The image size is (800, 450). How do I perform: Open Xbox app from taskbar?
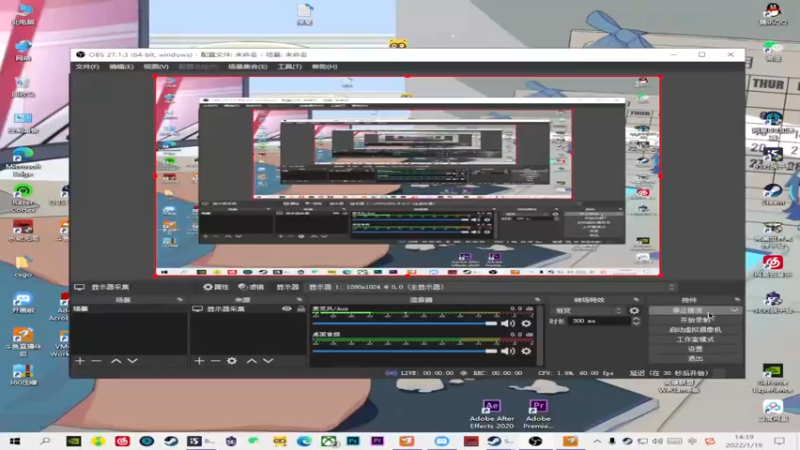tap(329, 441)
